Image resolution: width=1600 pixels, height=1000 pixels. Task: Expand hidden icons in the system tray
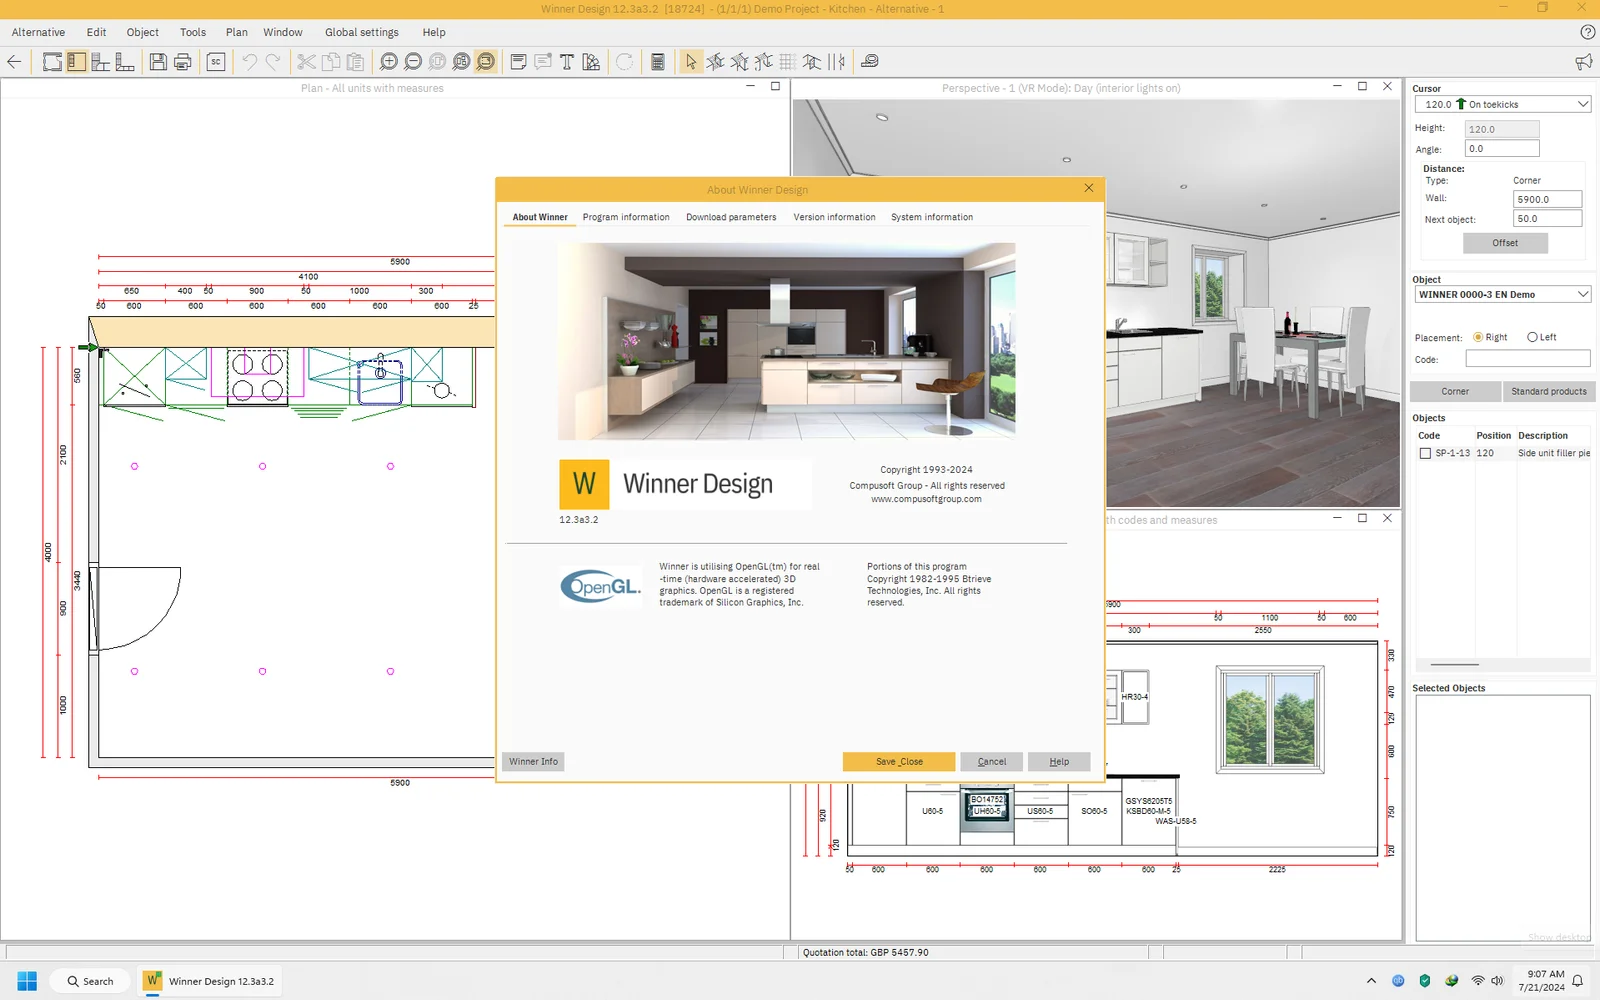(x=1371, y=981)
